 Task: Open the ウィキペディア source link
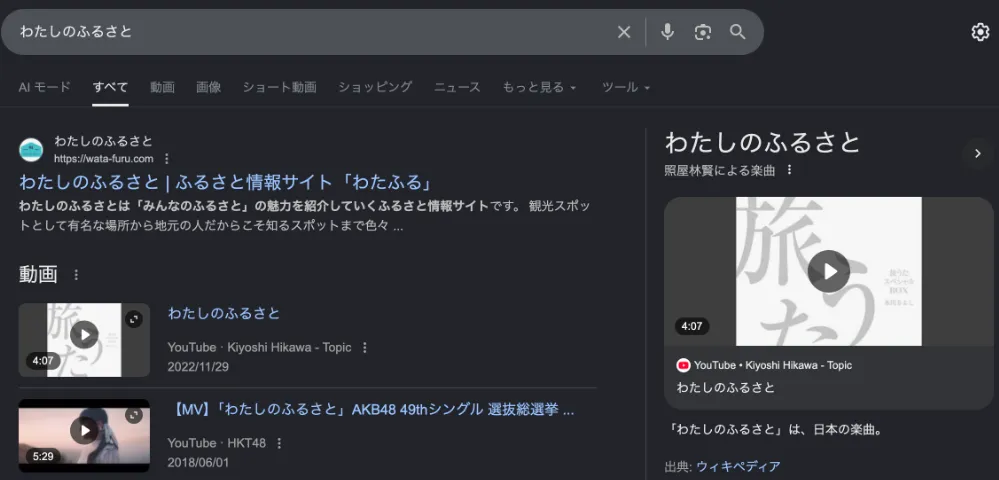[x=738, y=467]
